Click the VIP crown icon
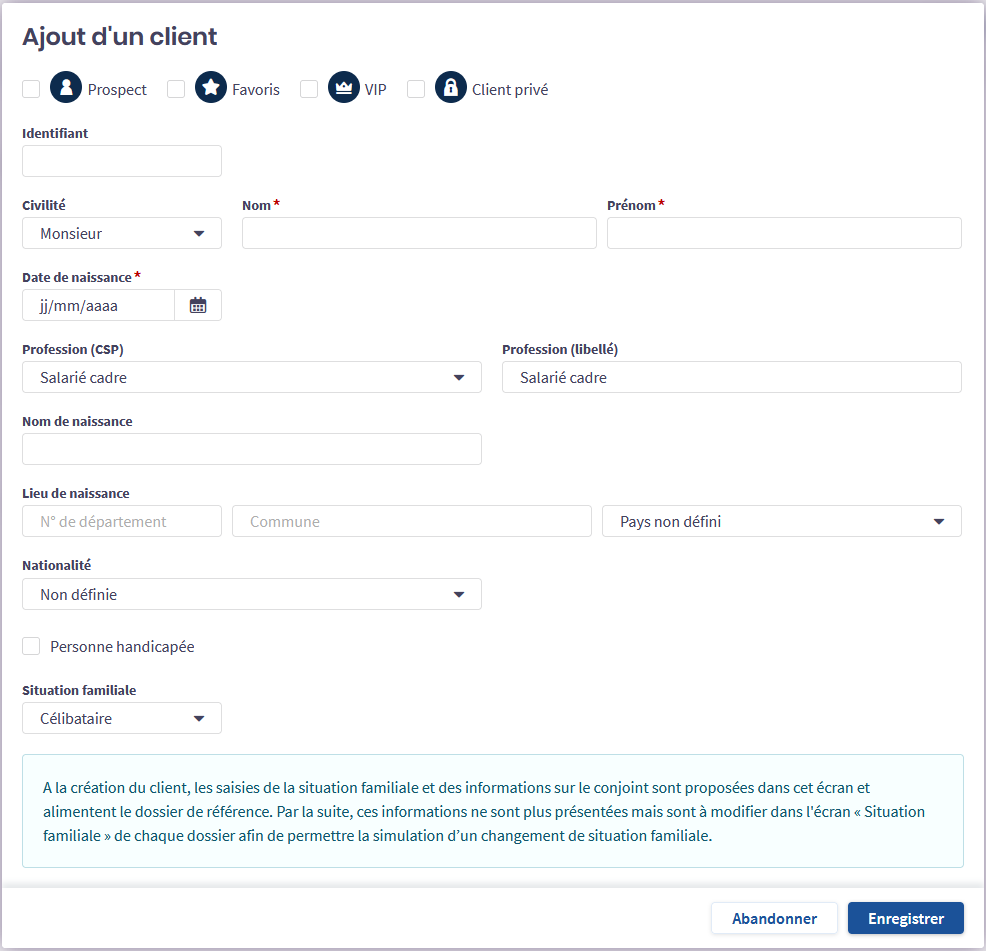The width and height of the screenshot is (986, 951). (343, 89)
